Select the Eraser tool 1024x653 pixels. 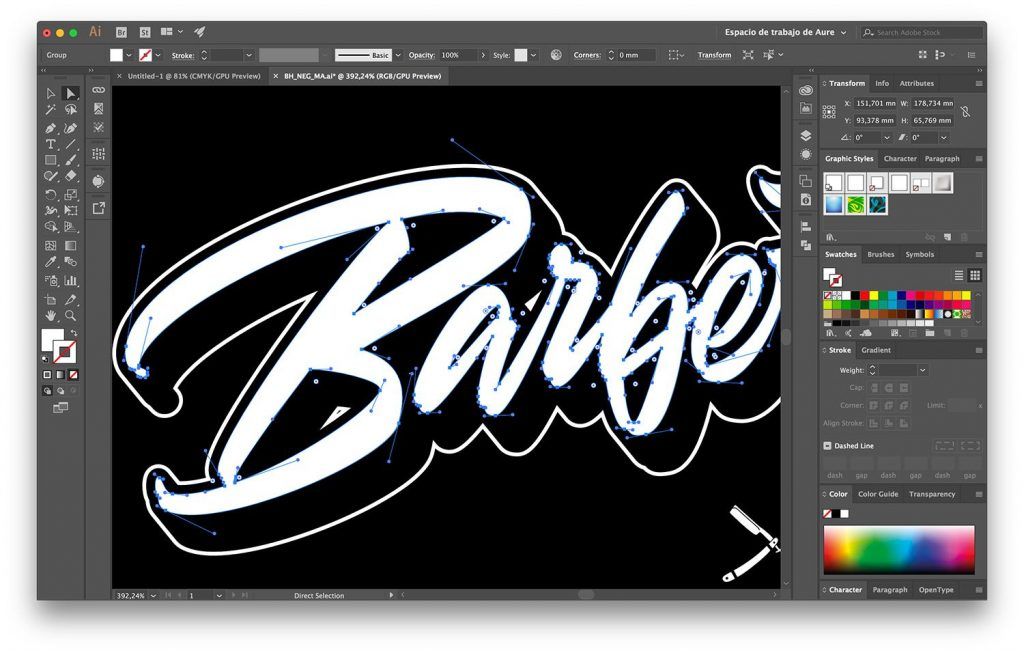click(71, 176)
